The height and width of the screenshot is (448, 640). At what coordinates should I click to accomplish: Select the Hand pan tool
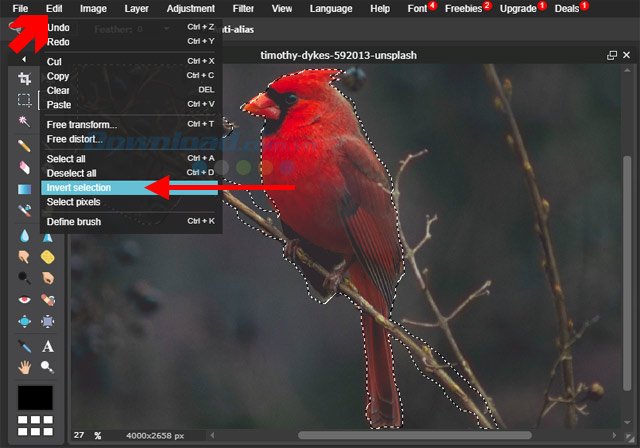(x=24, y=368)
